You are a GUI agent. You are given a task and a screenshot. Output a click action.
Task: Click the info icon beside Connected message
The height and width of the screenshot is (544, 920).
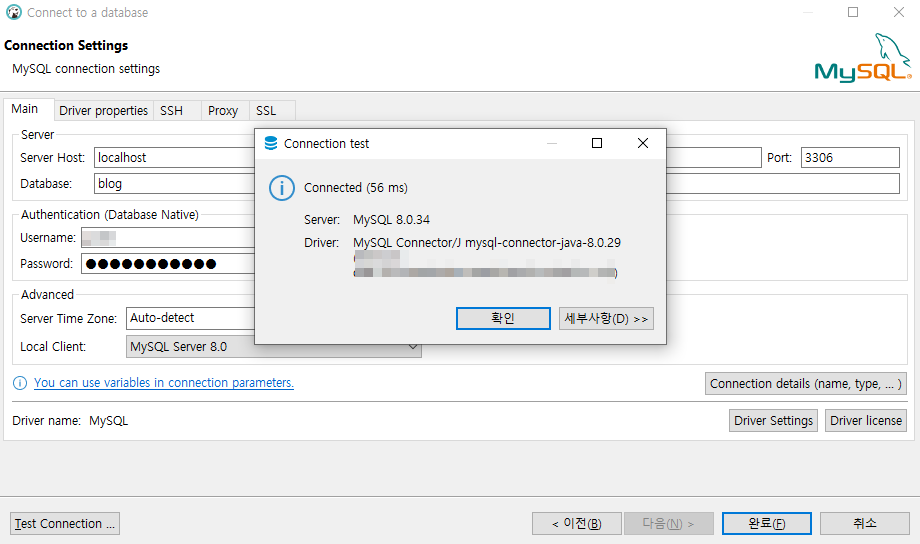282,188
